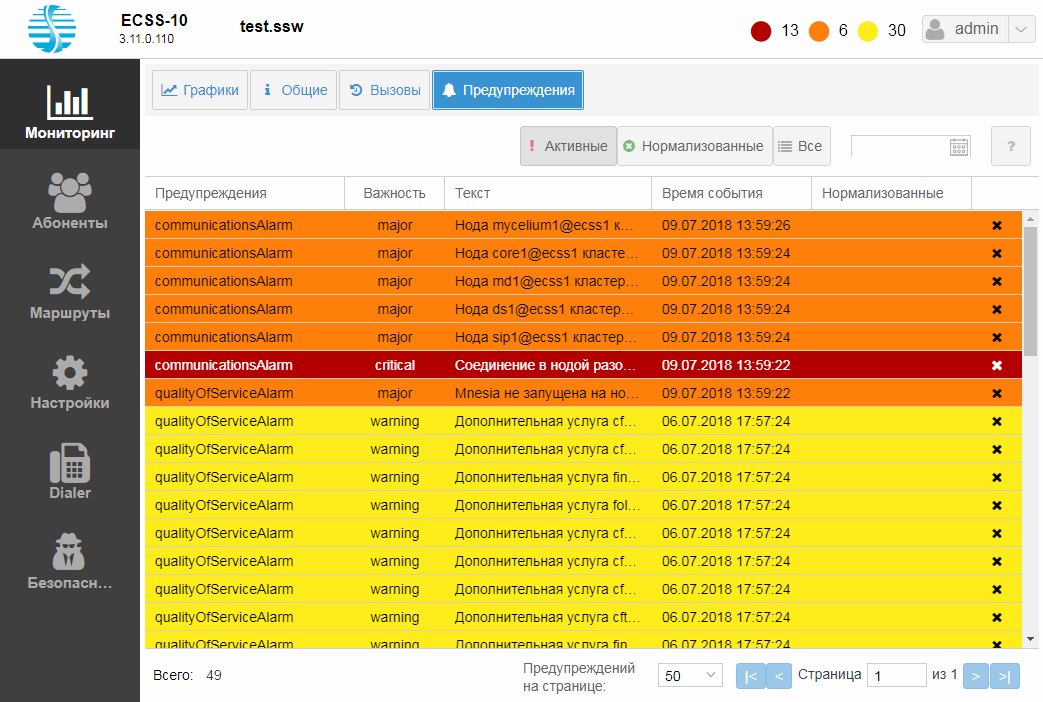Go to the last page button
1043x702 pixels.
(x=1006, y=676)
